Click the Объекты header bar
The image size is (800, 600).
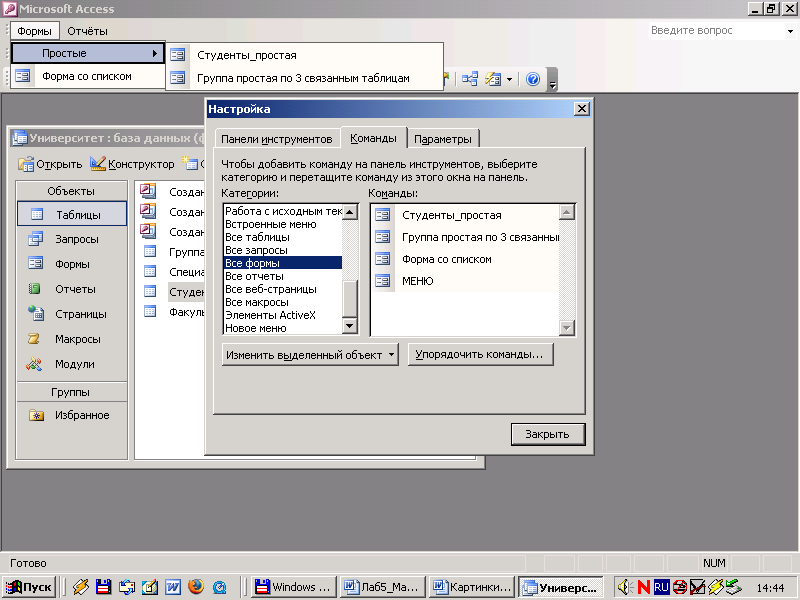72,191
